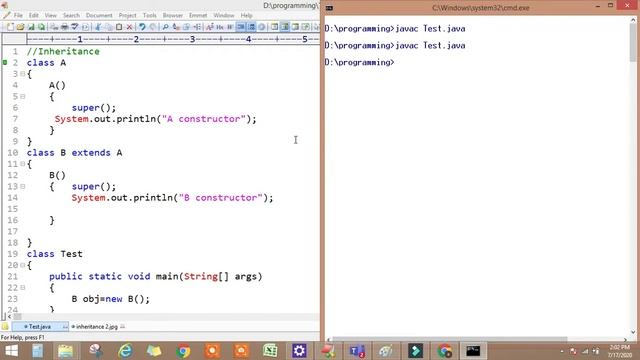
Task: Open the View menu
Action: 51,15
